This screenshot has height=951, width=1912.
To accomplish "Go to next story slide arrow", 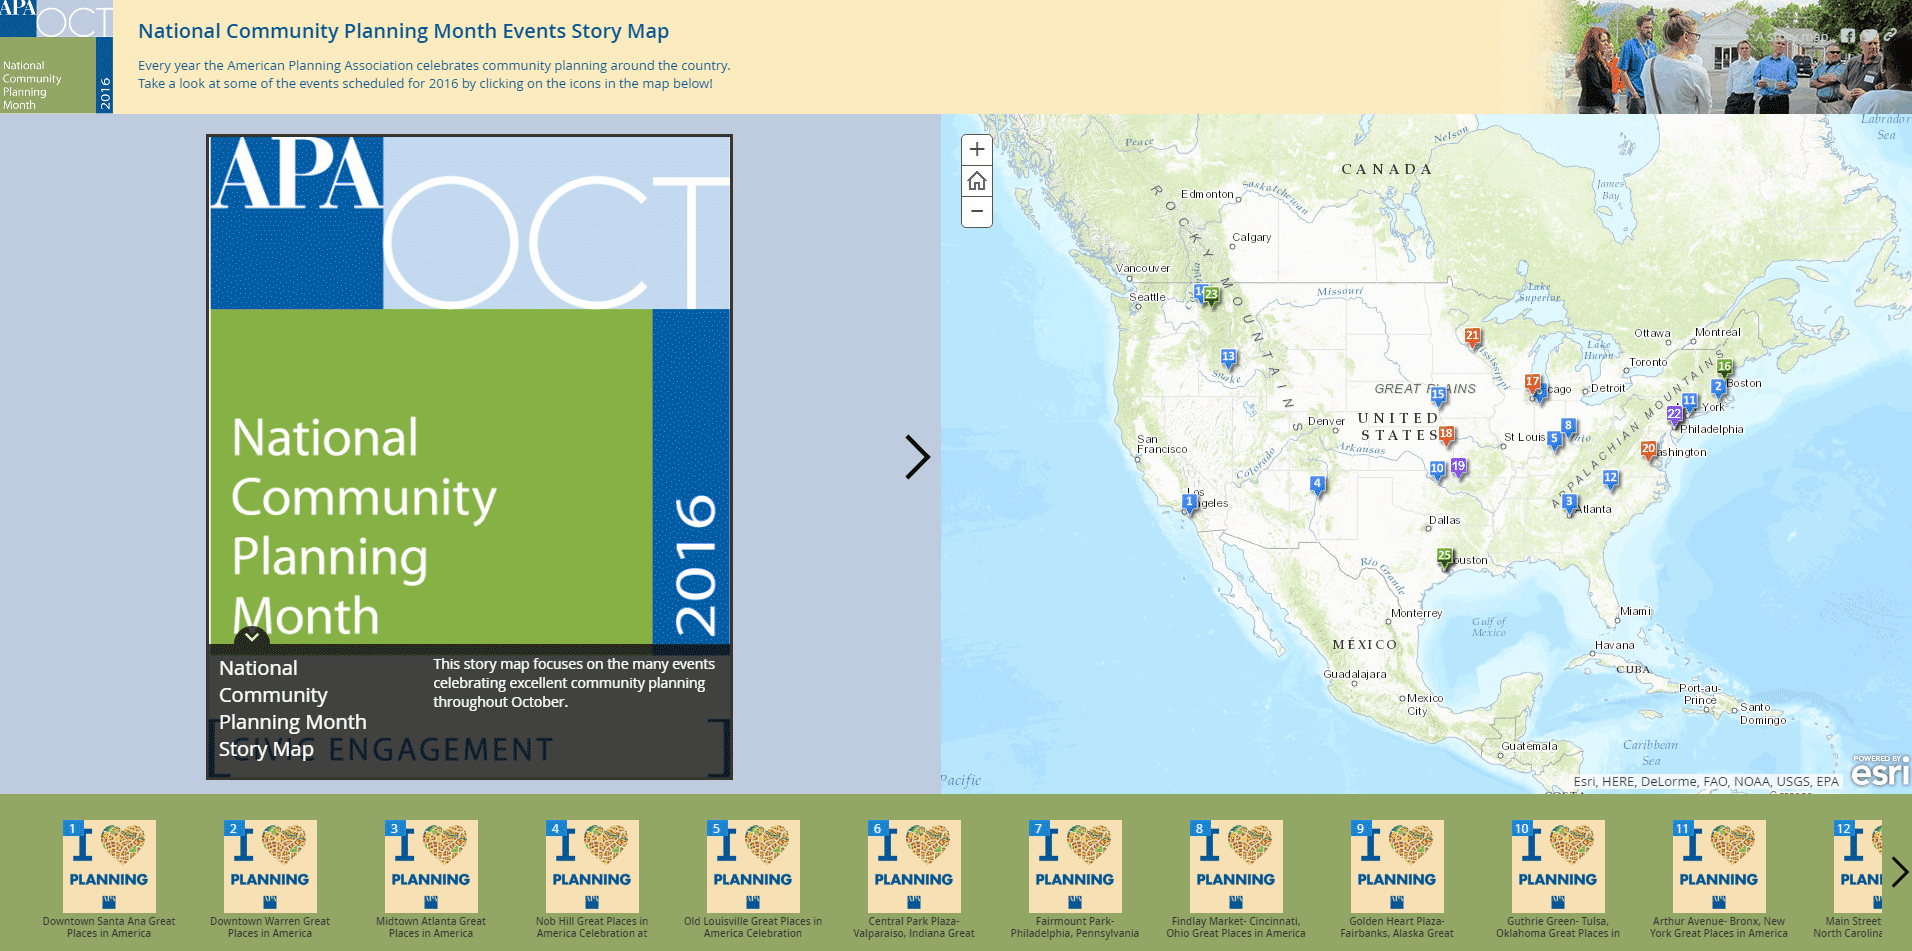I will [x=917, y=457].
